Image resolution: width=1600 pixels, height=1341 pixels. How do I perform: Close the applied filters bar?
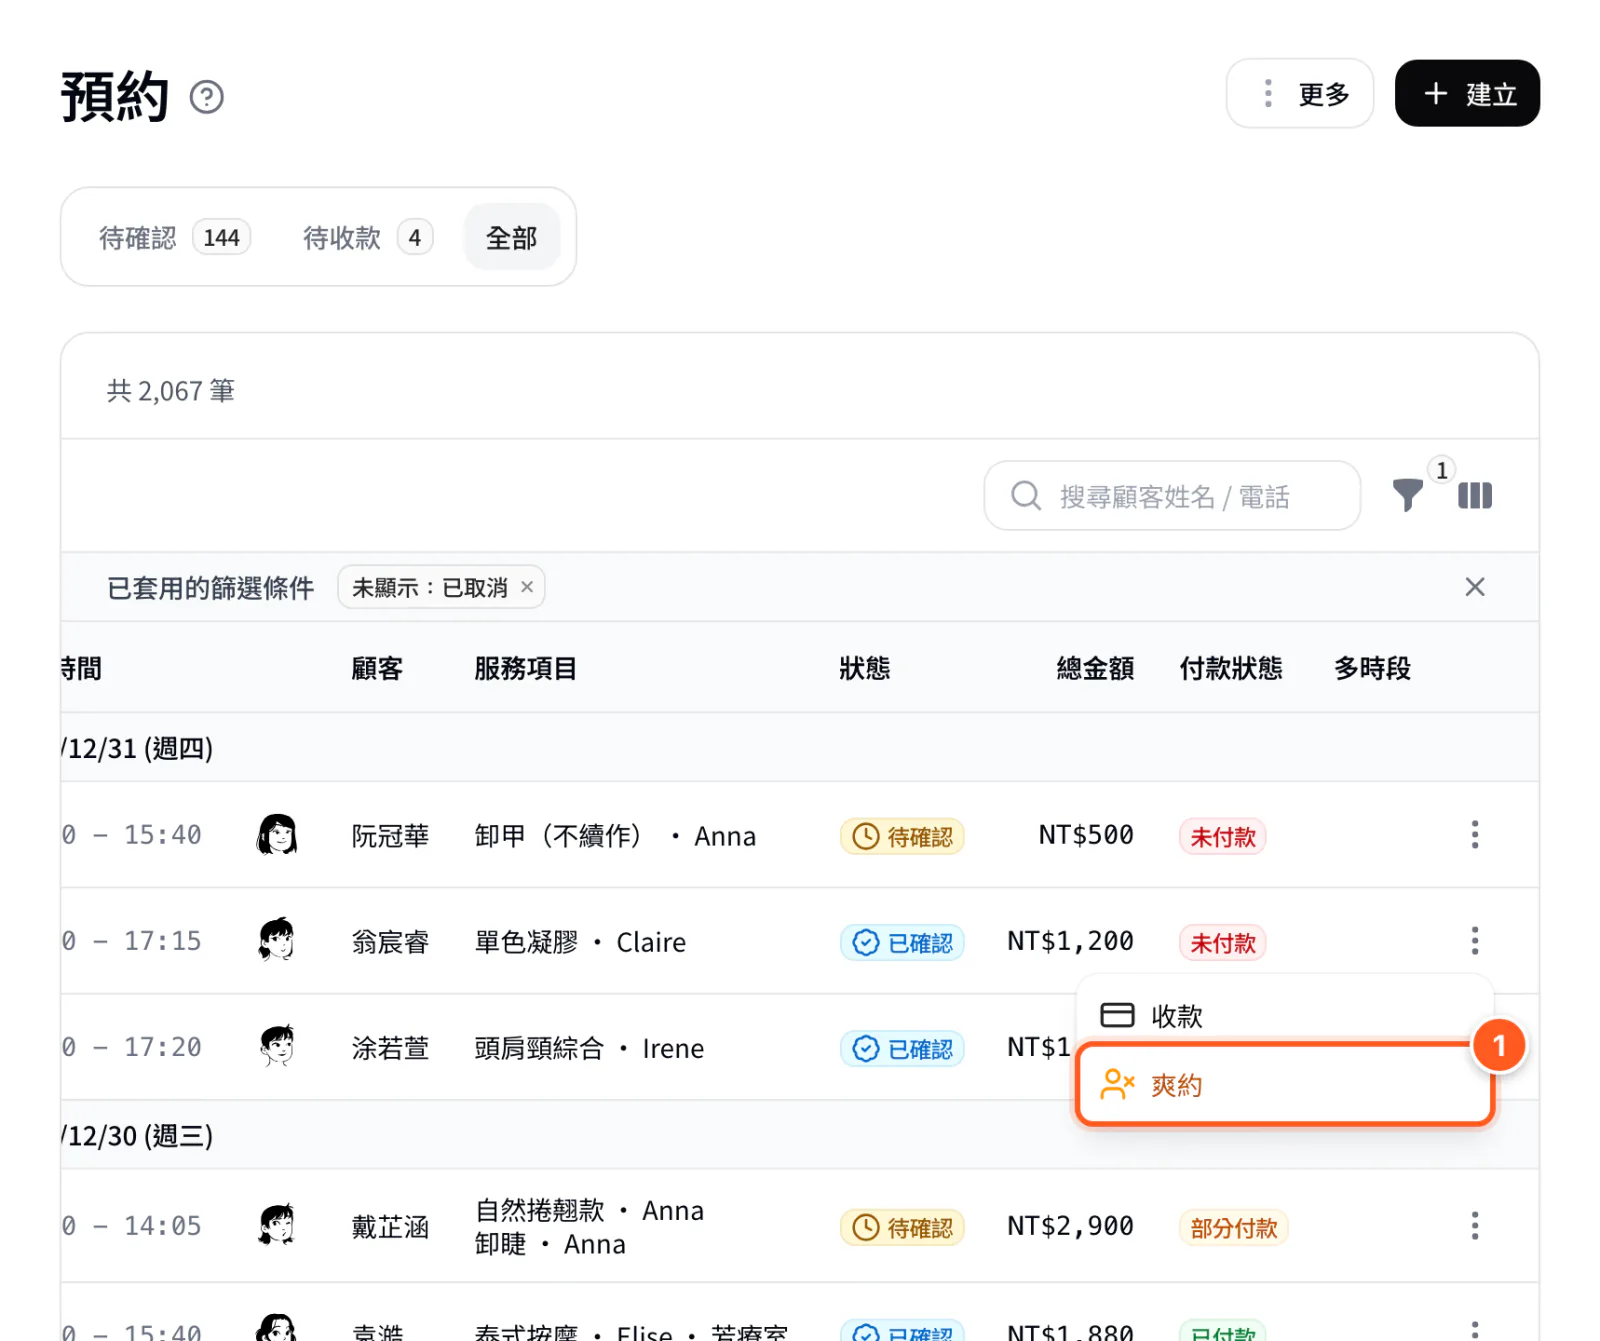coord(1474,587)
